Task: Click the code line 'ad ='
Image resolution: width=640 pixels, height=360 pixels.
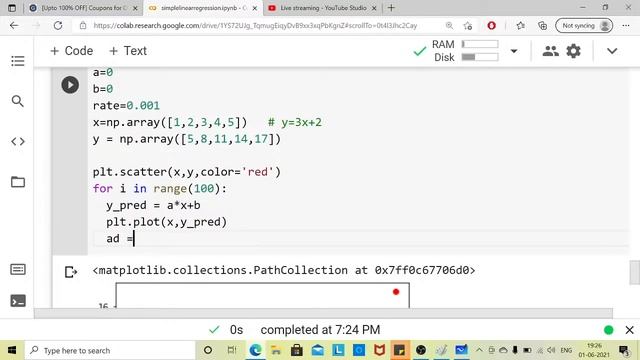Action: 120,238
